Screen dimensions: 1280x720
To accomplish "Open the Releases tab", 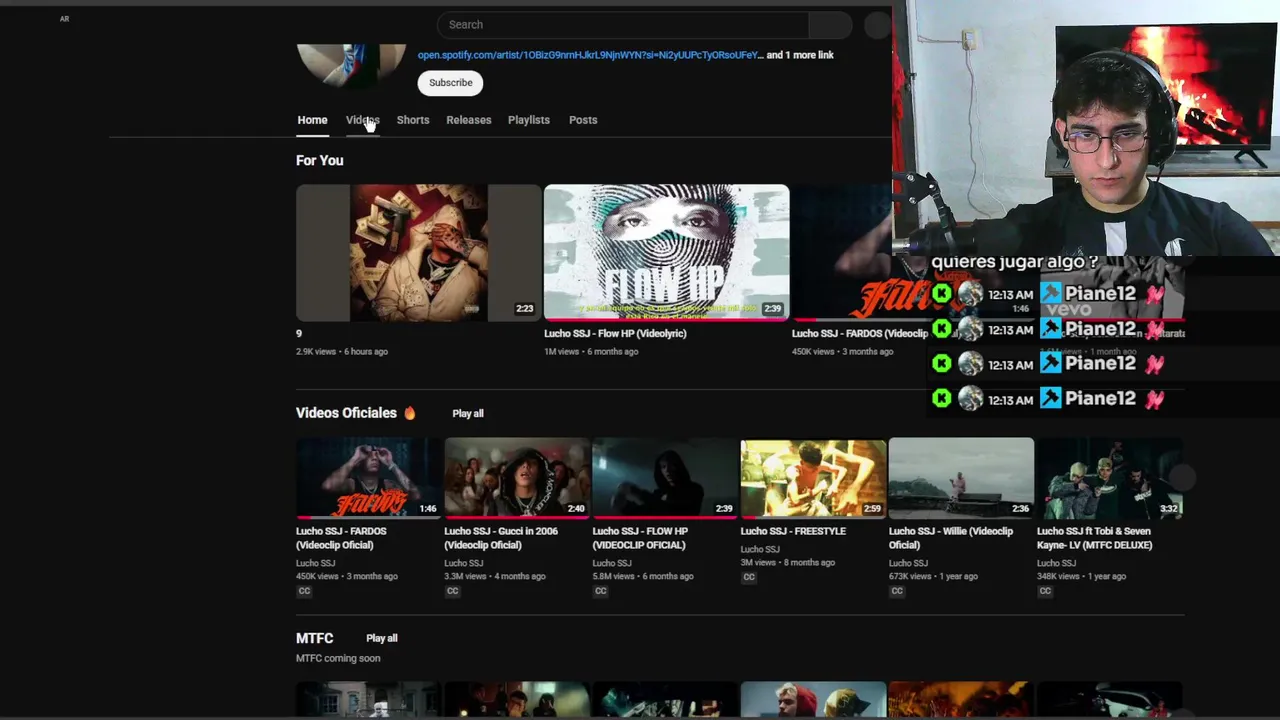I will coord(469,120).
